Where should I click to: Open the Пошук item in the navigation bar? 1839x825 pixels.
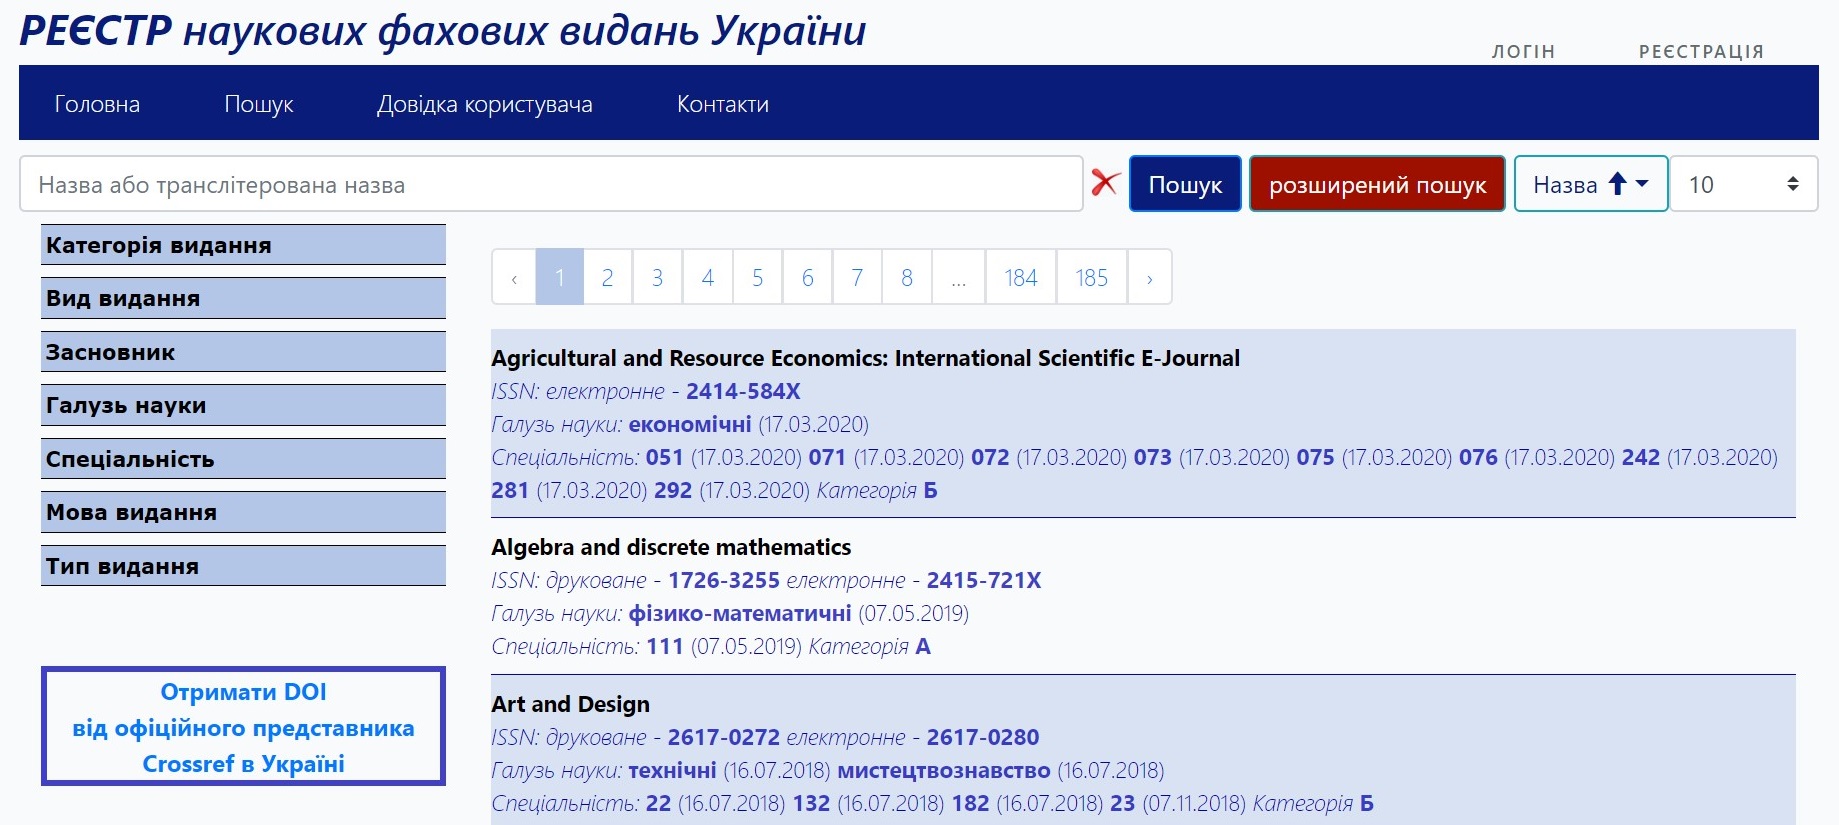259,104
